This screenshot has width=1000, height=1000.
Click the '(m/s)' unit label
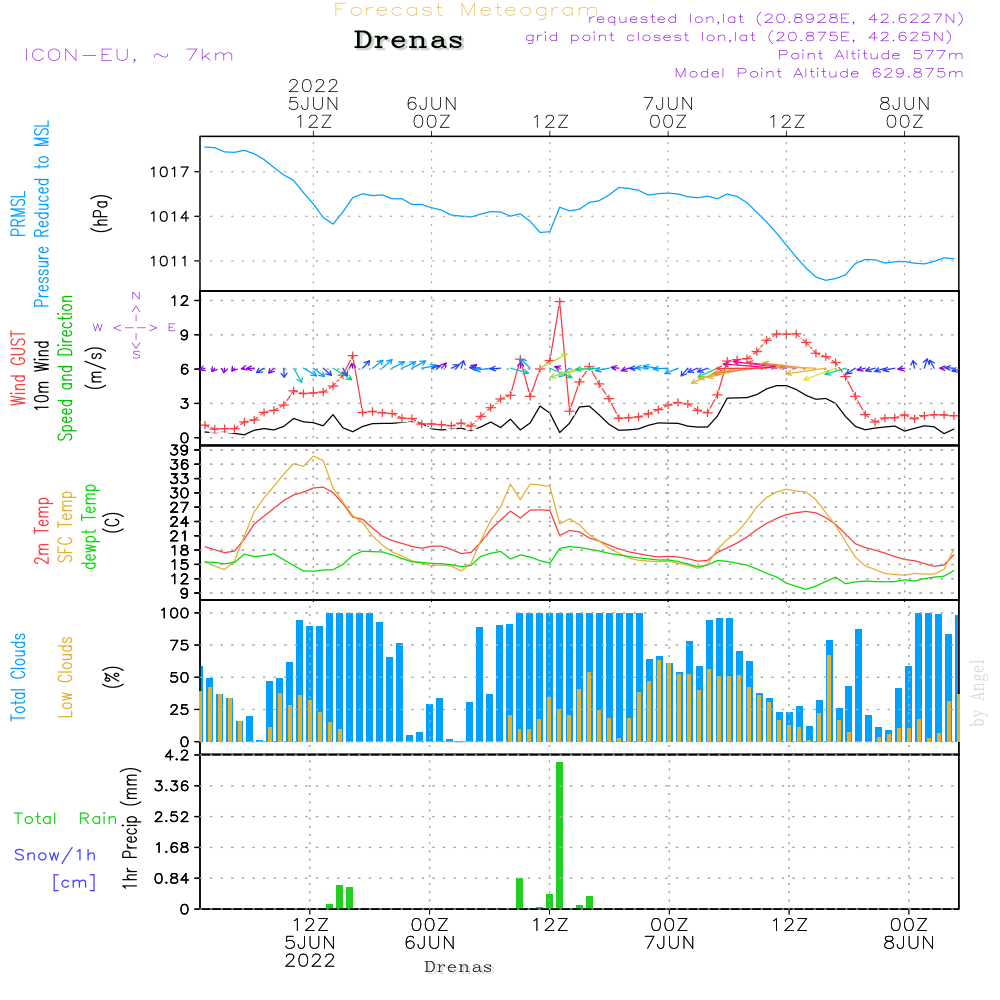coord(96,369)
